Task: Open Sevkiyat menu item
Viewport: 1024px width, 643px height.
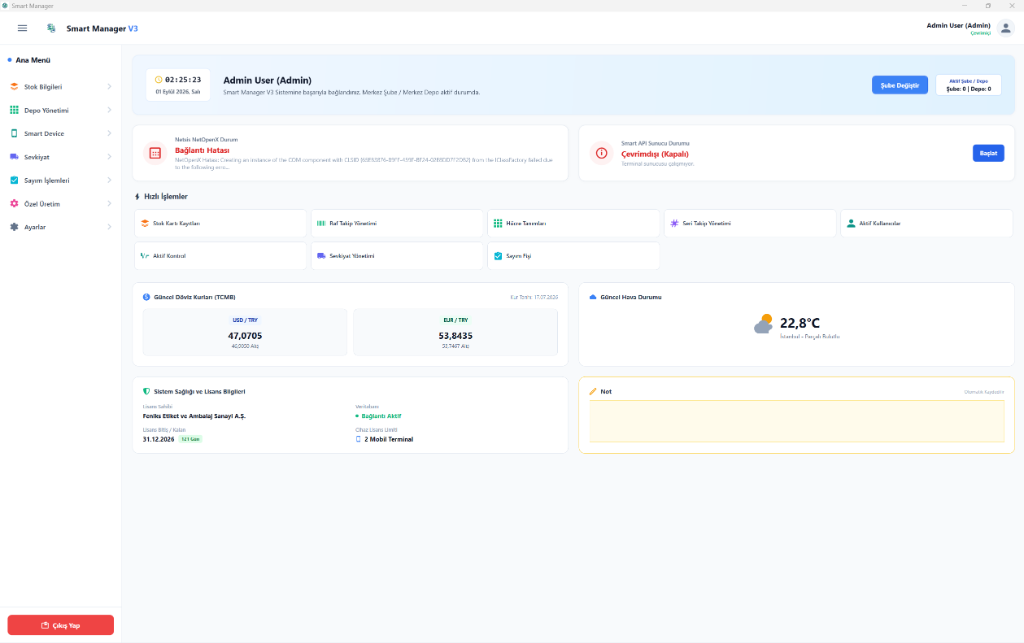Action: coord(61,157)
